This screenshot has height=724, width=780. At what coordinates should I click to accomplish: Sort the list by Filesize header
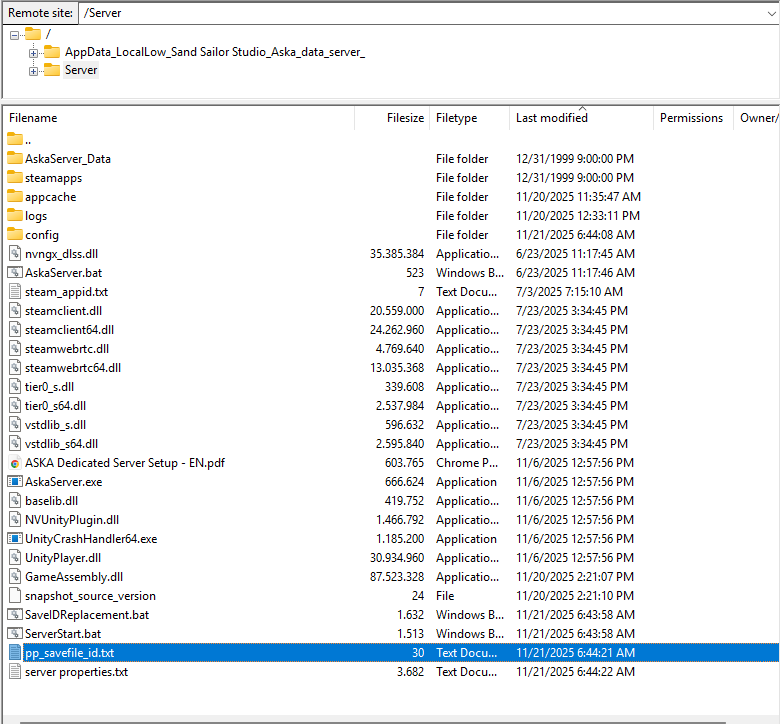coord(405,118)
